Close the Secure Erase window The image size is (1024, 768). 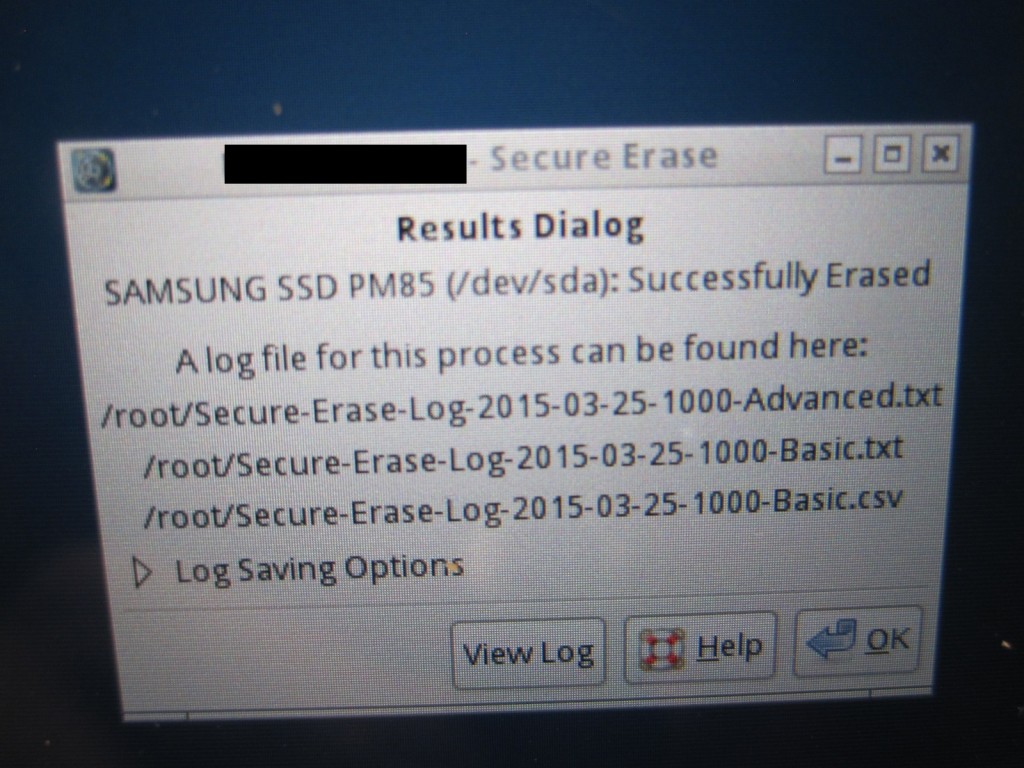coord(940,153)
